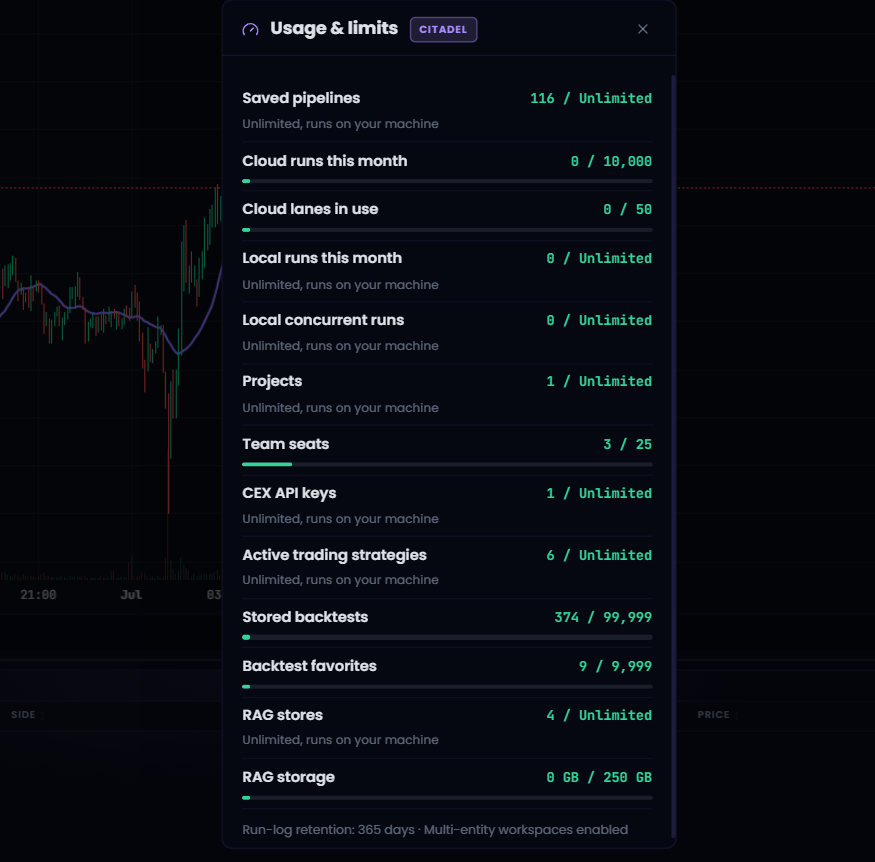Click the Run-log retention footer text
The image size is (875, 862).
click(x=435, y=830)
